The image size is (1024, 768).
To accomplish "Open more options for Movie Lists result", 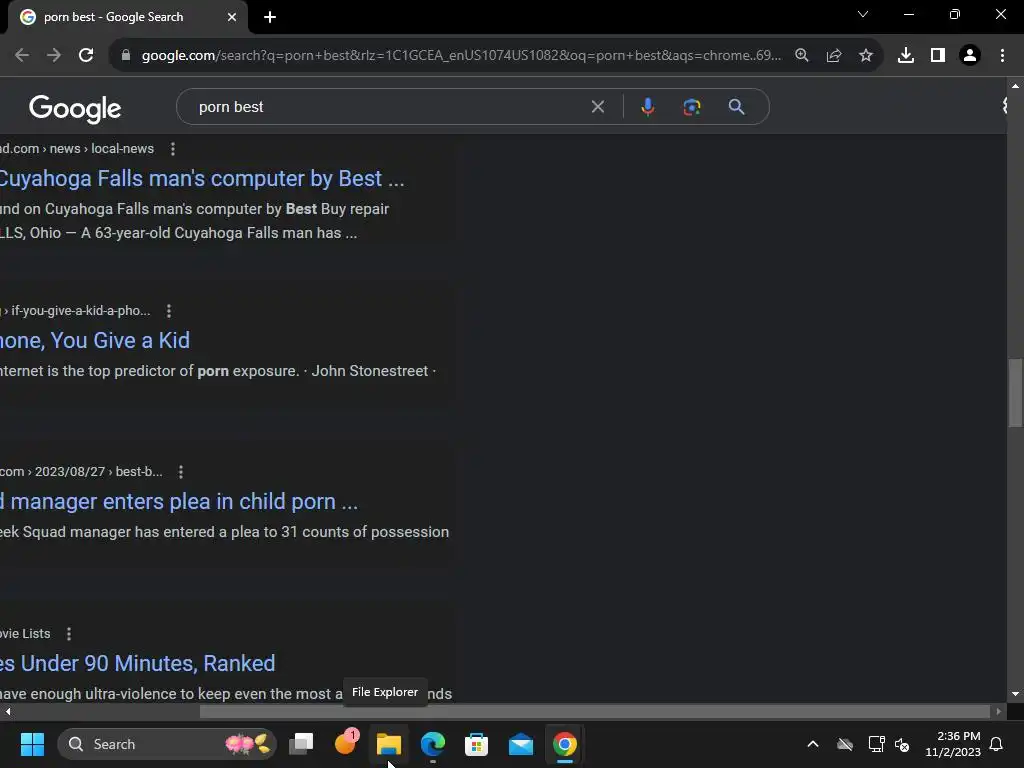I will 69,633.
